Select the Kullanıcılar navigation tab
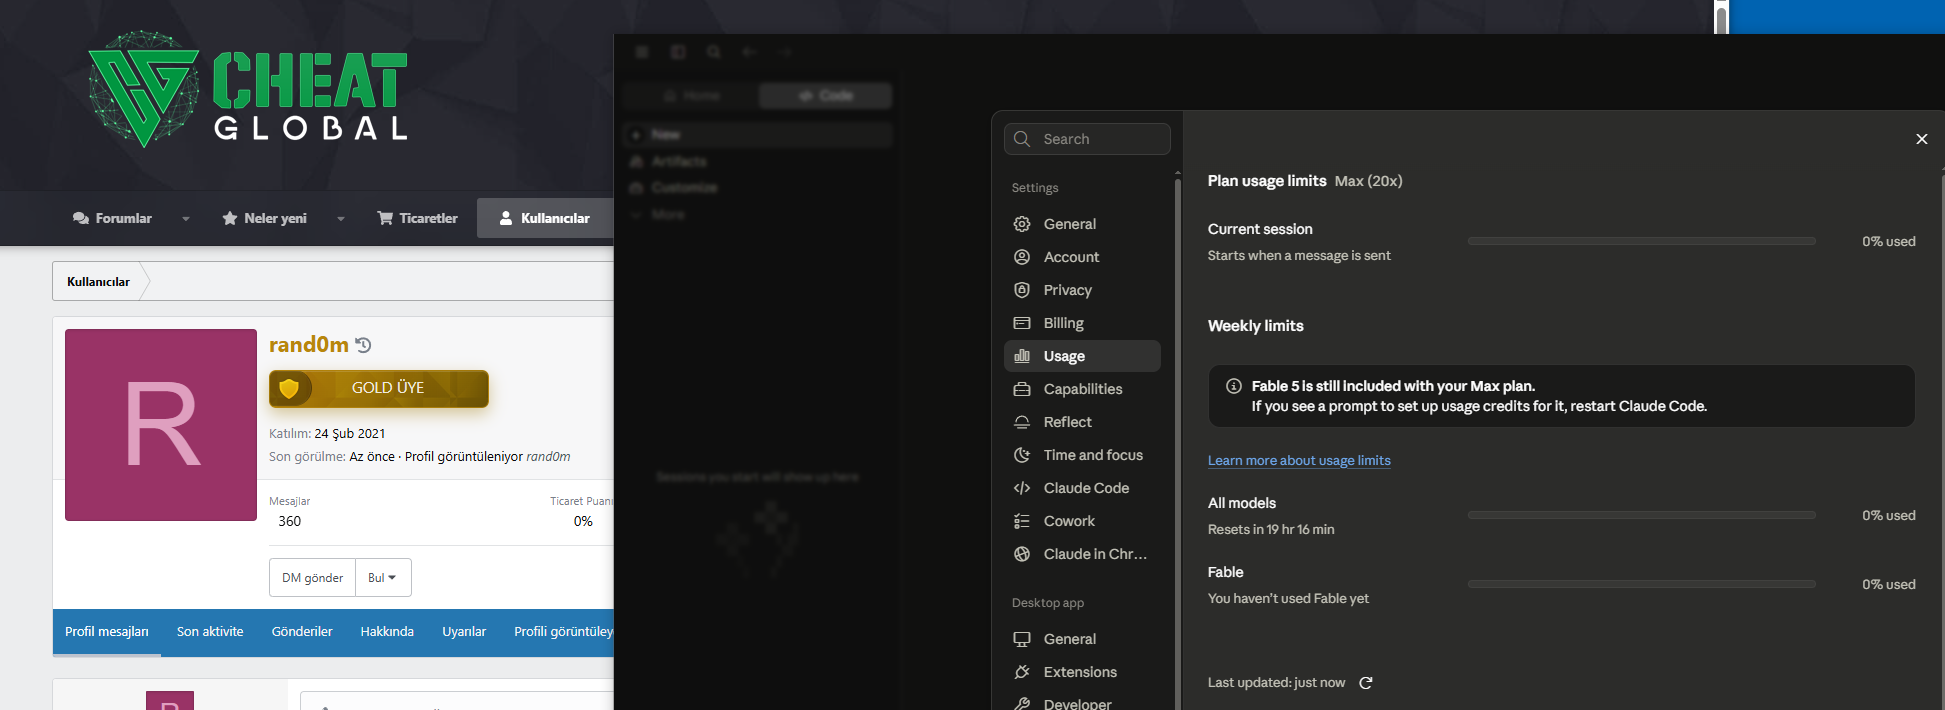This screenshot has height=710, width=1945. pos(545,218)
